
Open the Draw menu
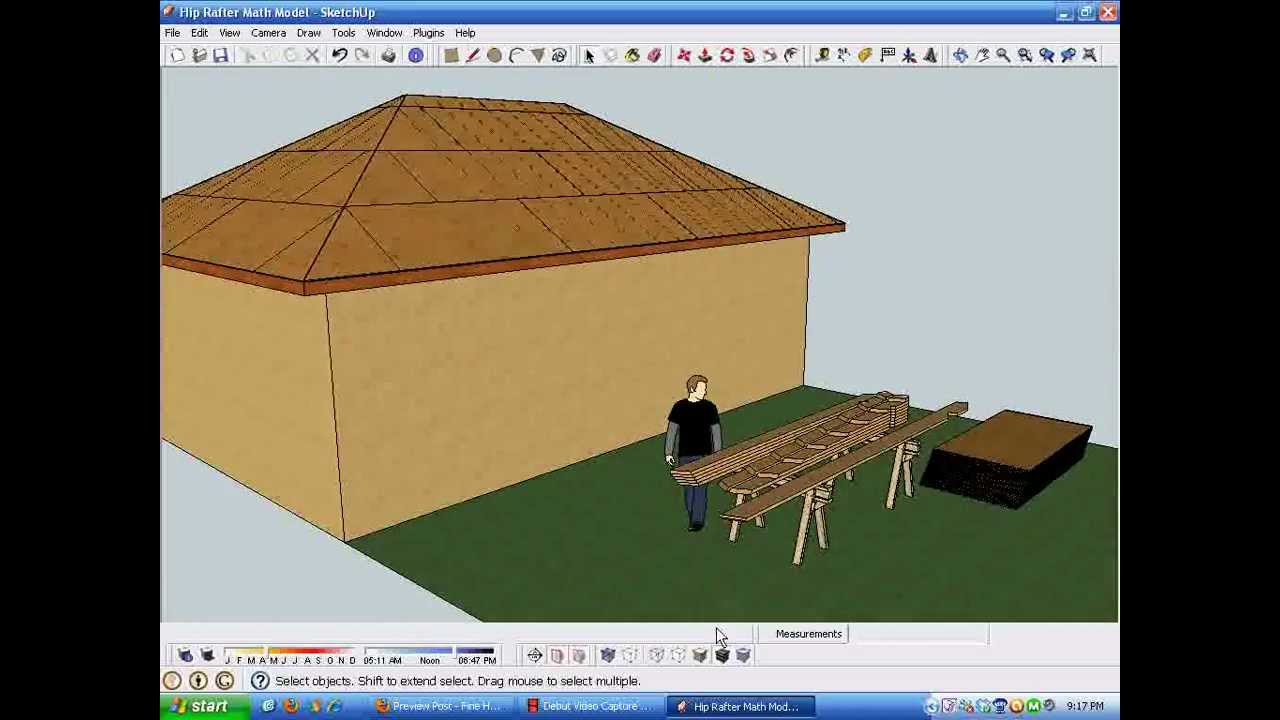pyautogui.click(x=308, y=33)
